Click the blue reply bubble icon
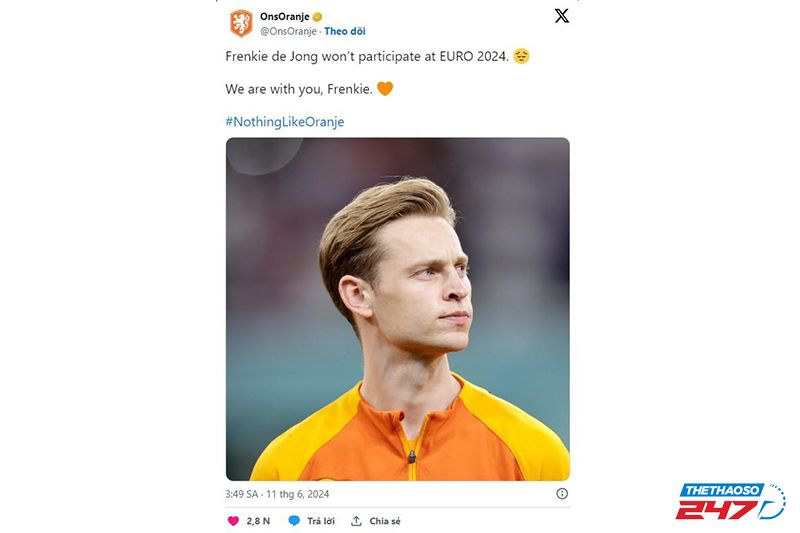 [x=294, y=521]
